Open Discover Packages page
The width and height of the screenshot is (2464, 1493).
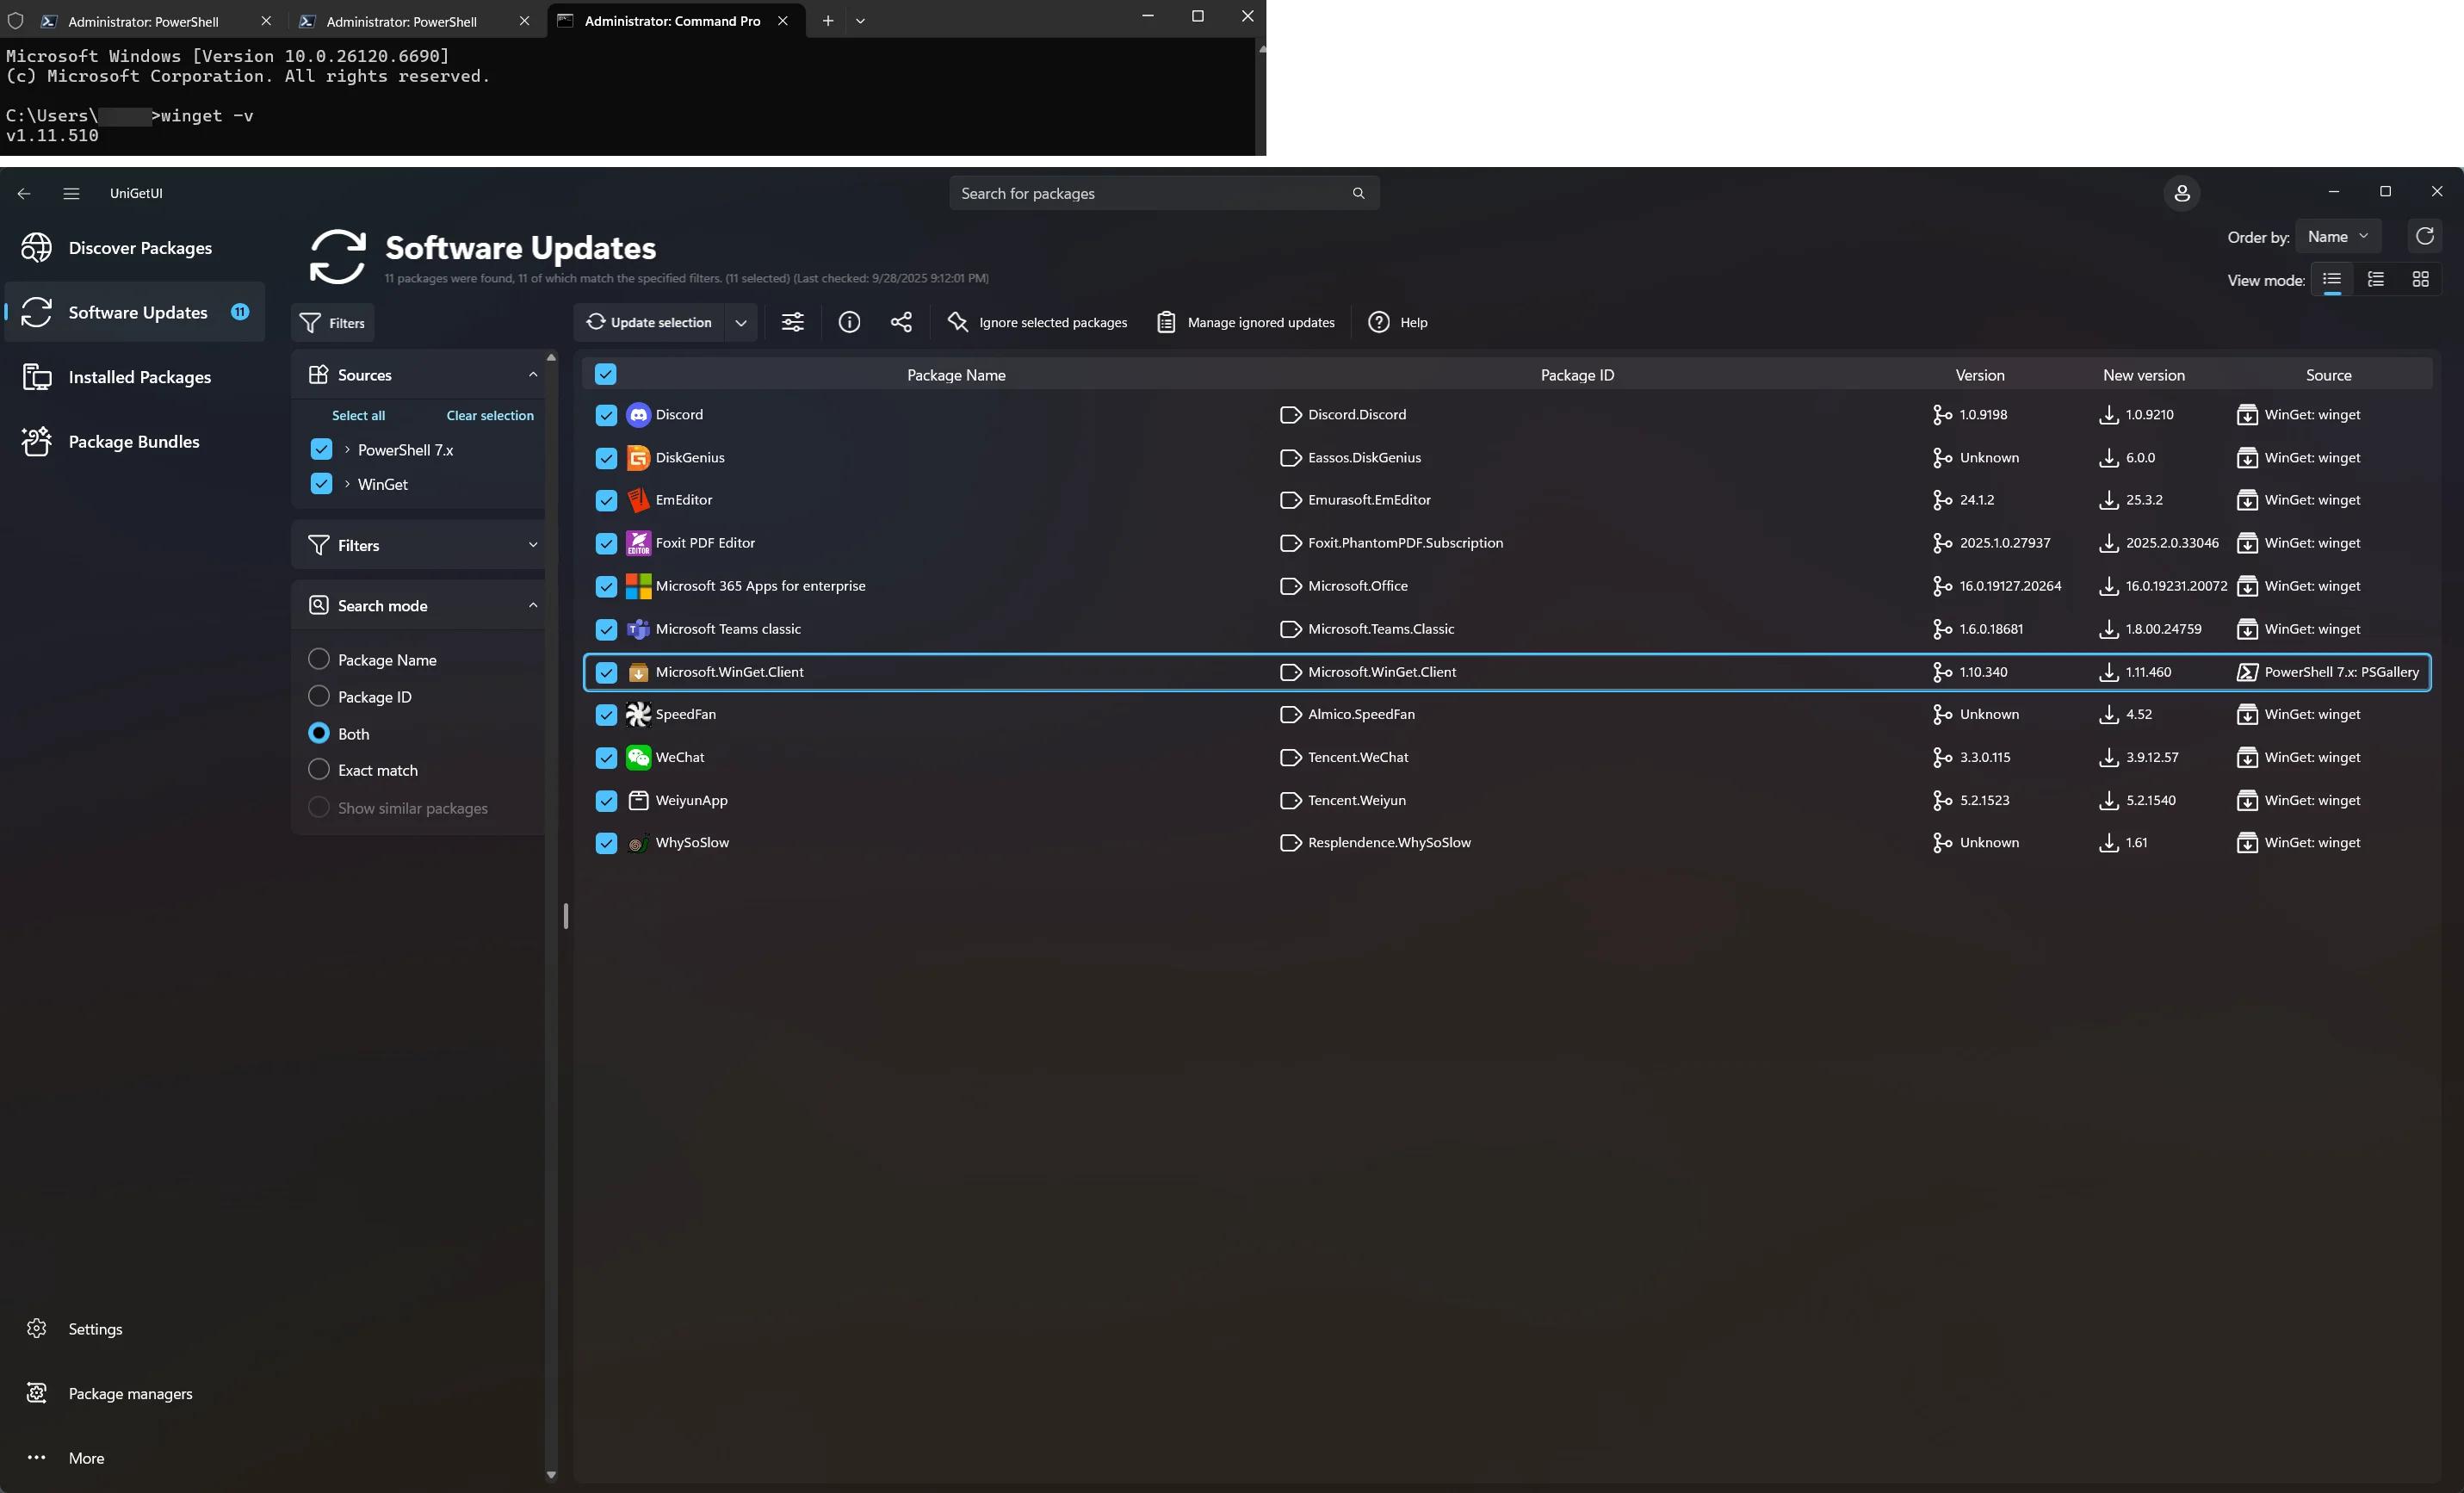point(136,248)
